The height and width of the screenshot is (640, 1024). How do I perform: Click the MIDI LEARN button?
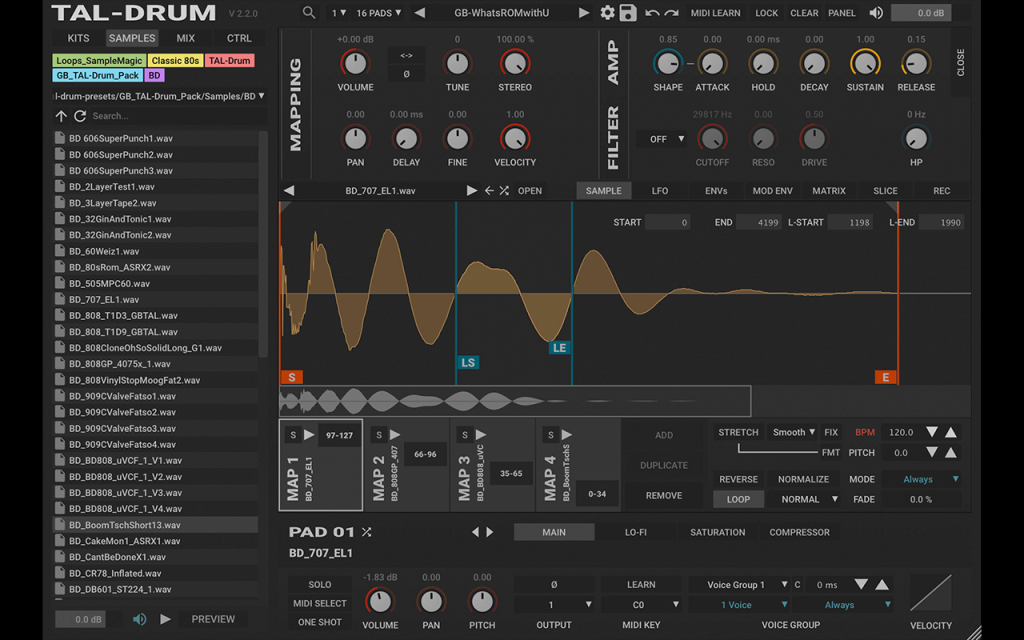(x=715, y=12)
